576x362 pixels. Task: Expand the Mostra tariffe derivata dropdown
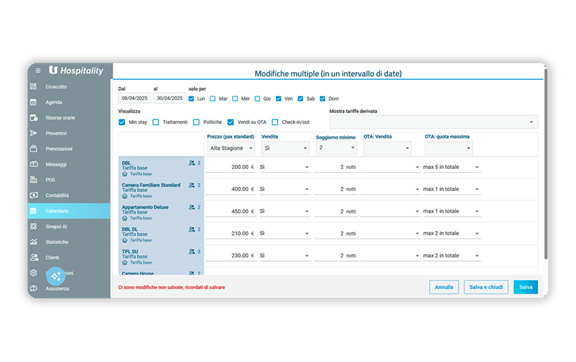[x=433, y=122]
